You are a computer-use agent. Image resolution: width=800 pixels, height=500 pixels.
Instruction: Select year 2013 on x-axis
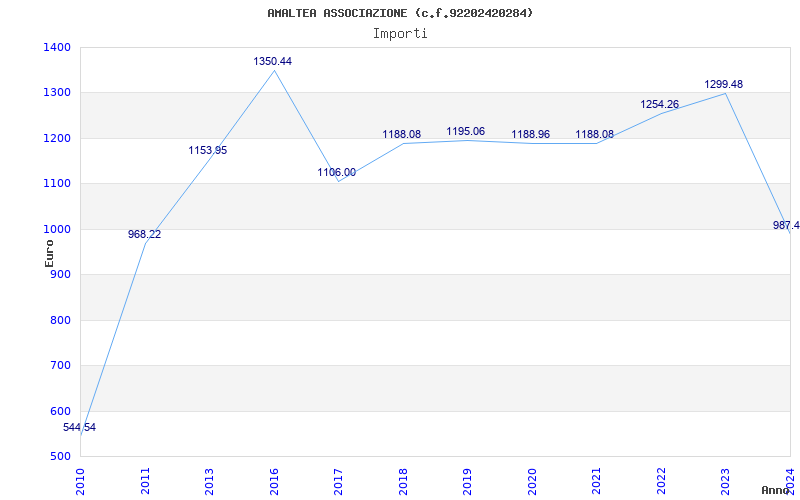pos(210,482)
